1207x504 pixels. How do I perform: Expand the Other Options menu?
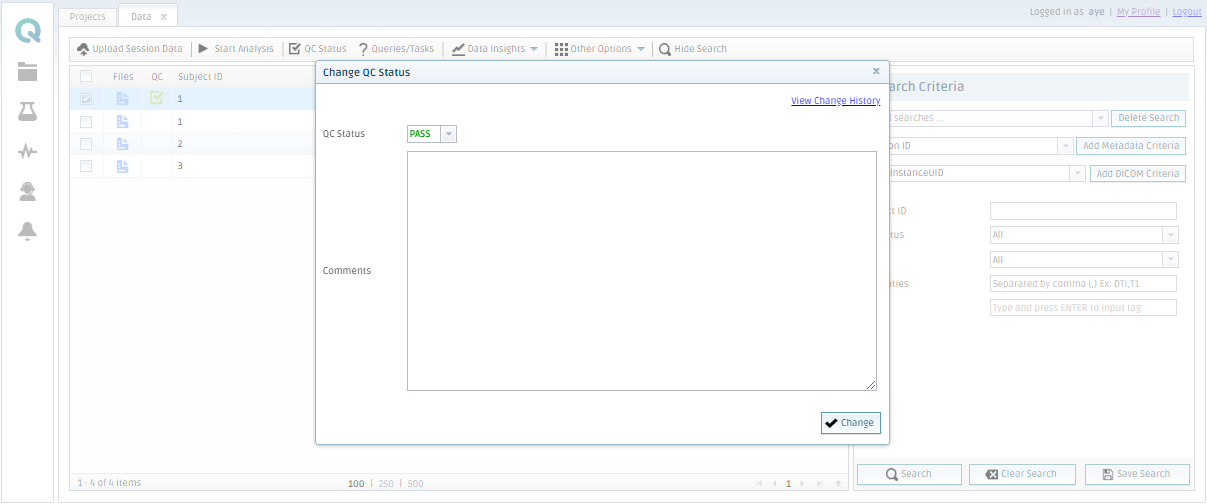(600, 49)
